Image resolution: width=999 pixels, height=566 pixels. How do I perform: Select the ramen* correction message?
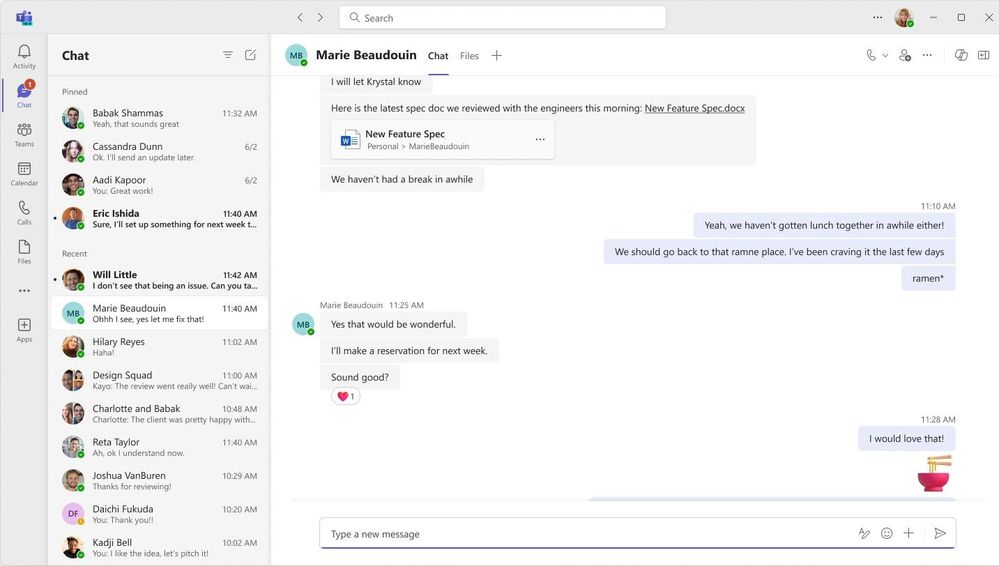[x=928, y=279]
